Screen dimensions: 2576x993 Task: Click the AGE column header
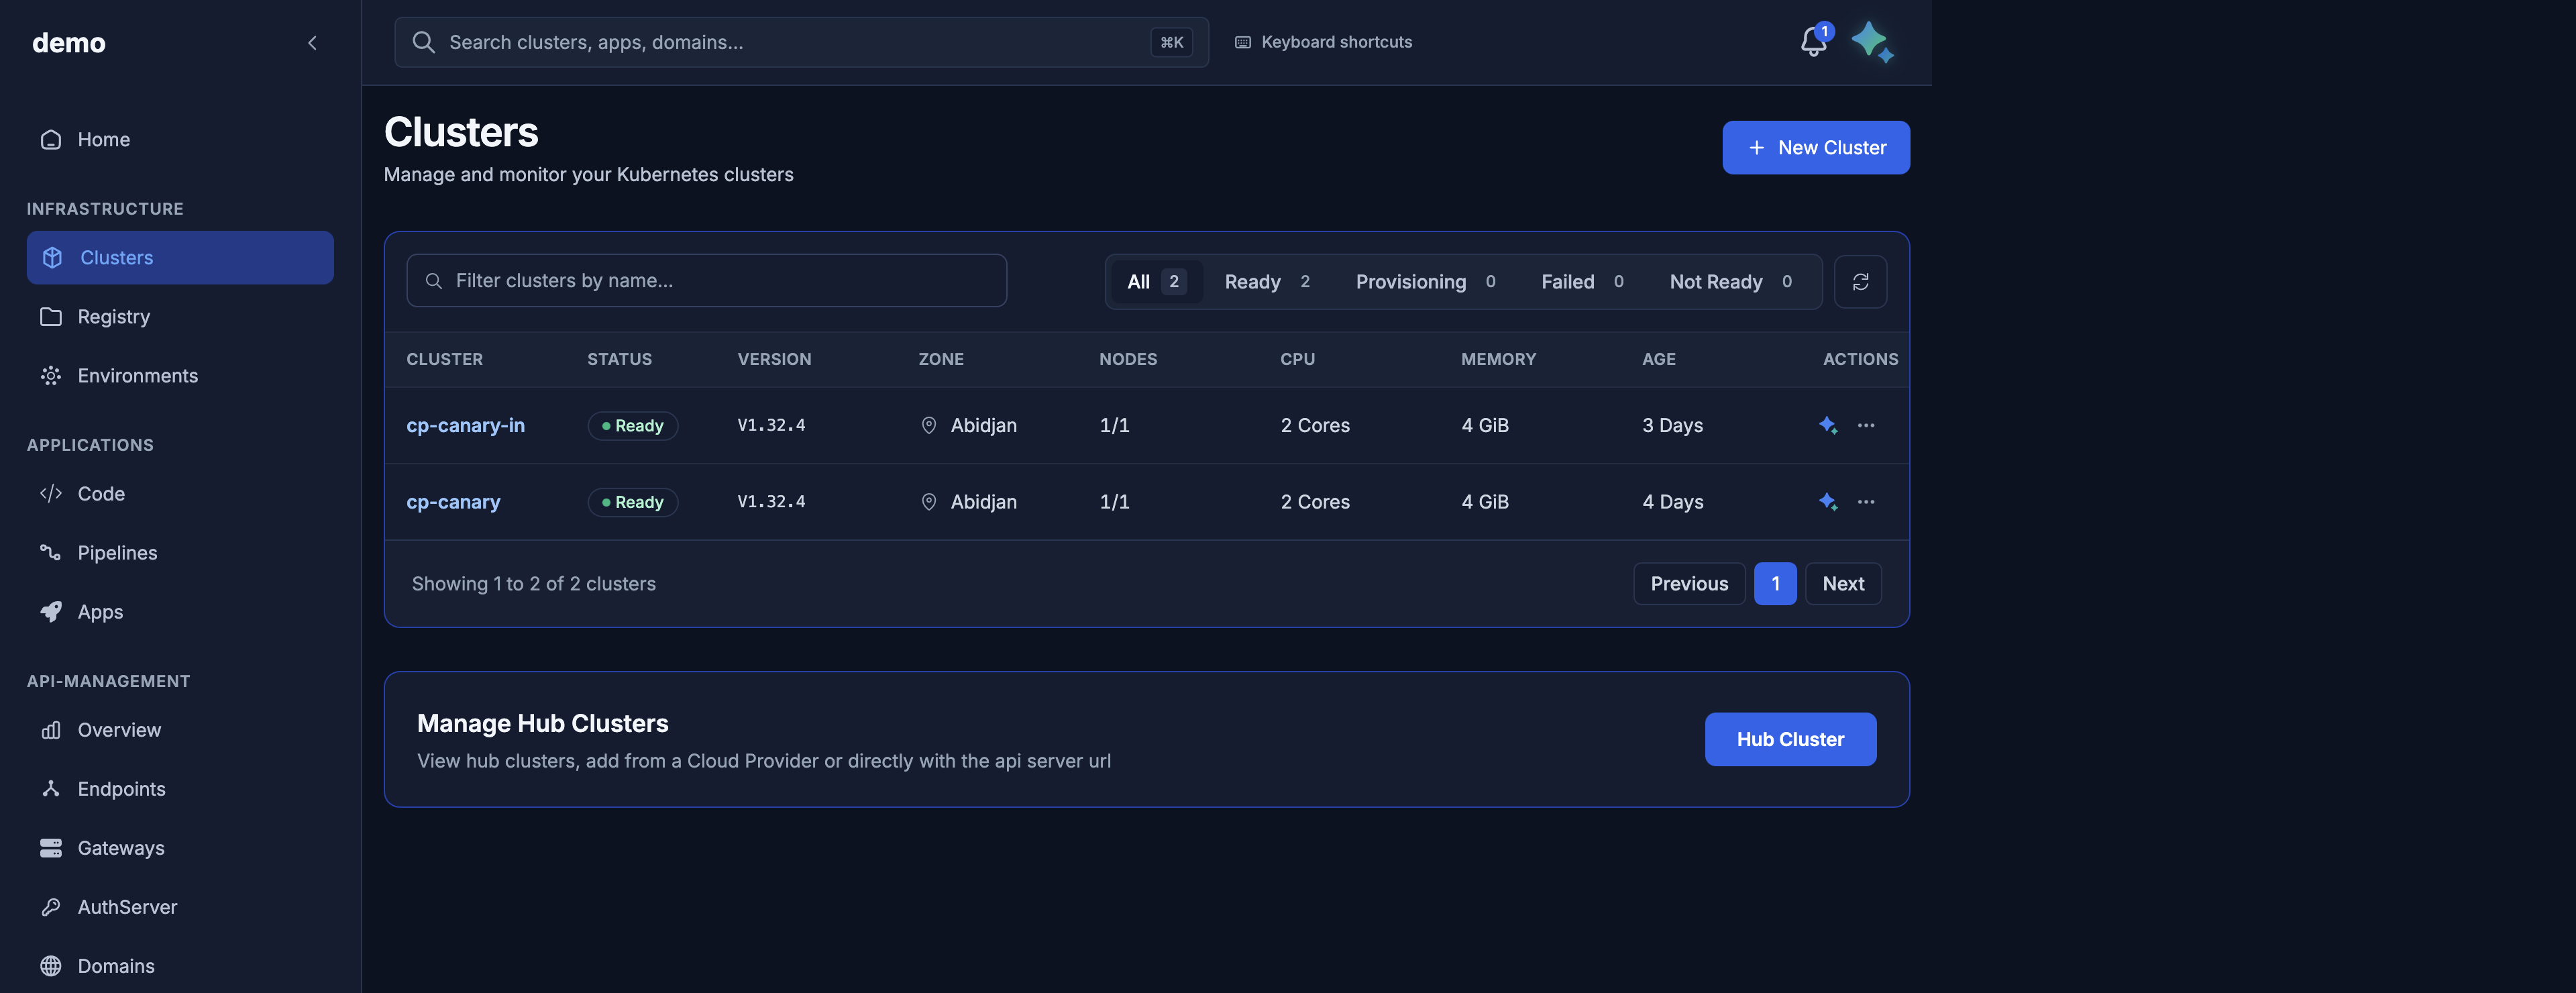click(1658, 359)
